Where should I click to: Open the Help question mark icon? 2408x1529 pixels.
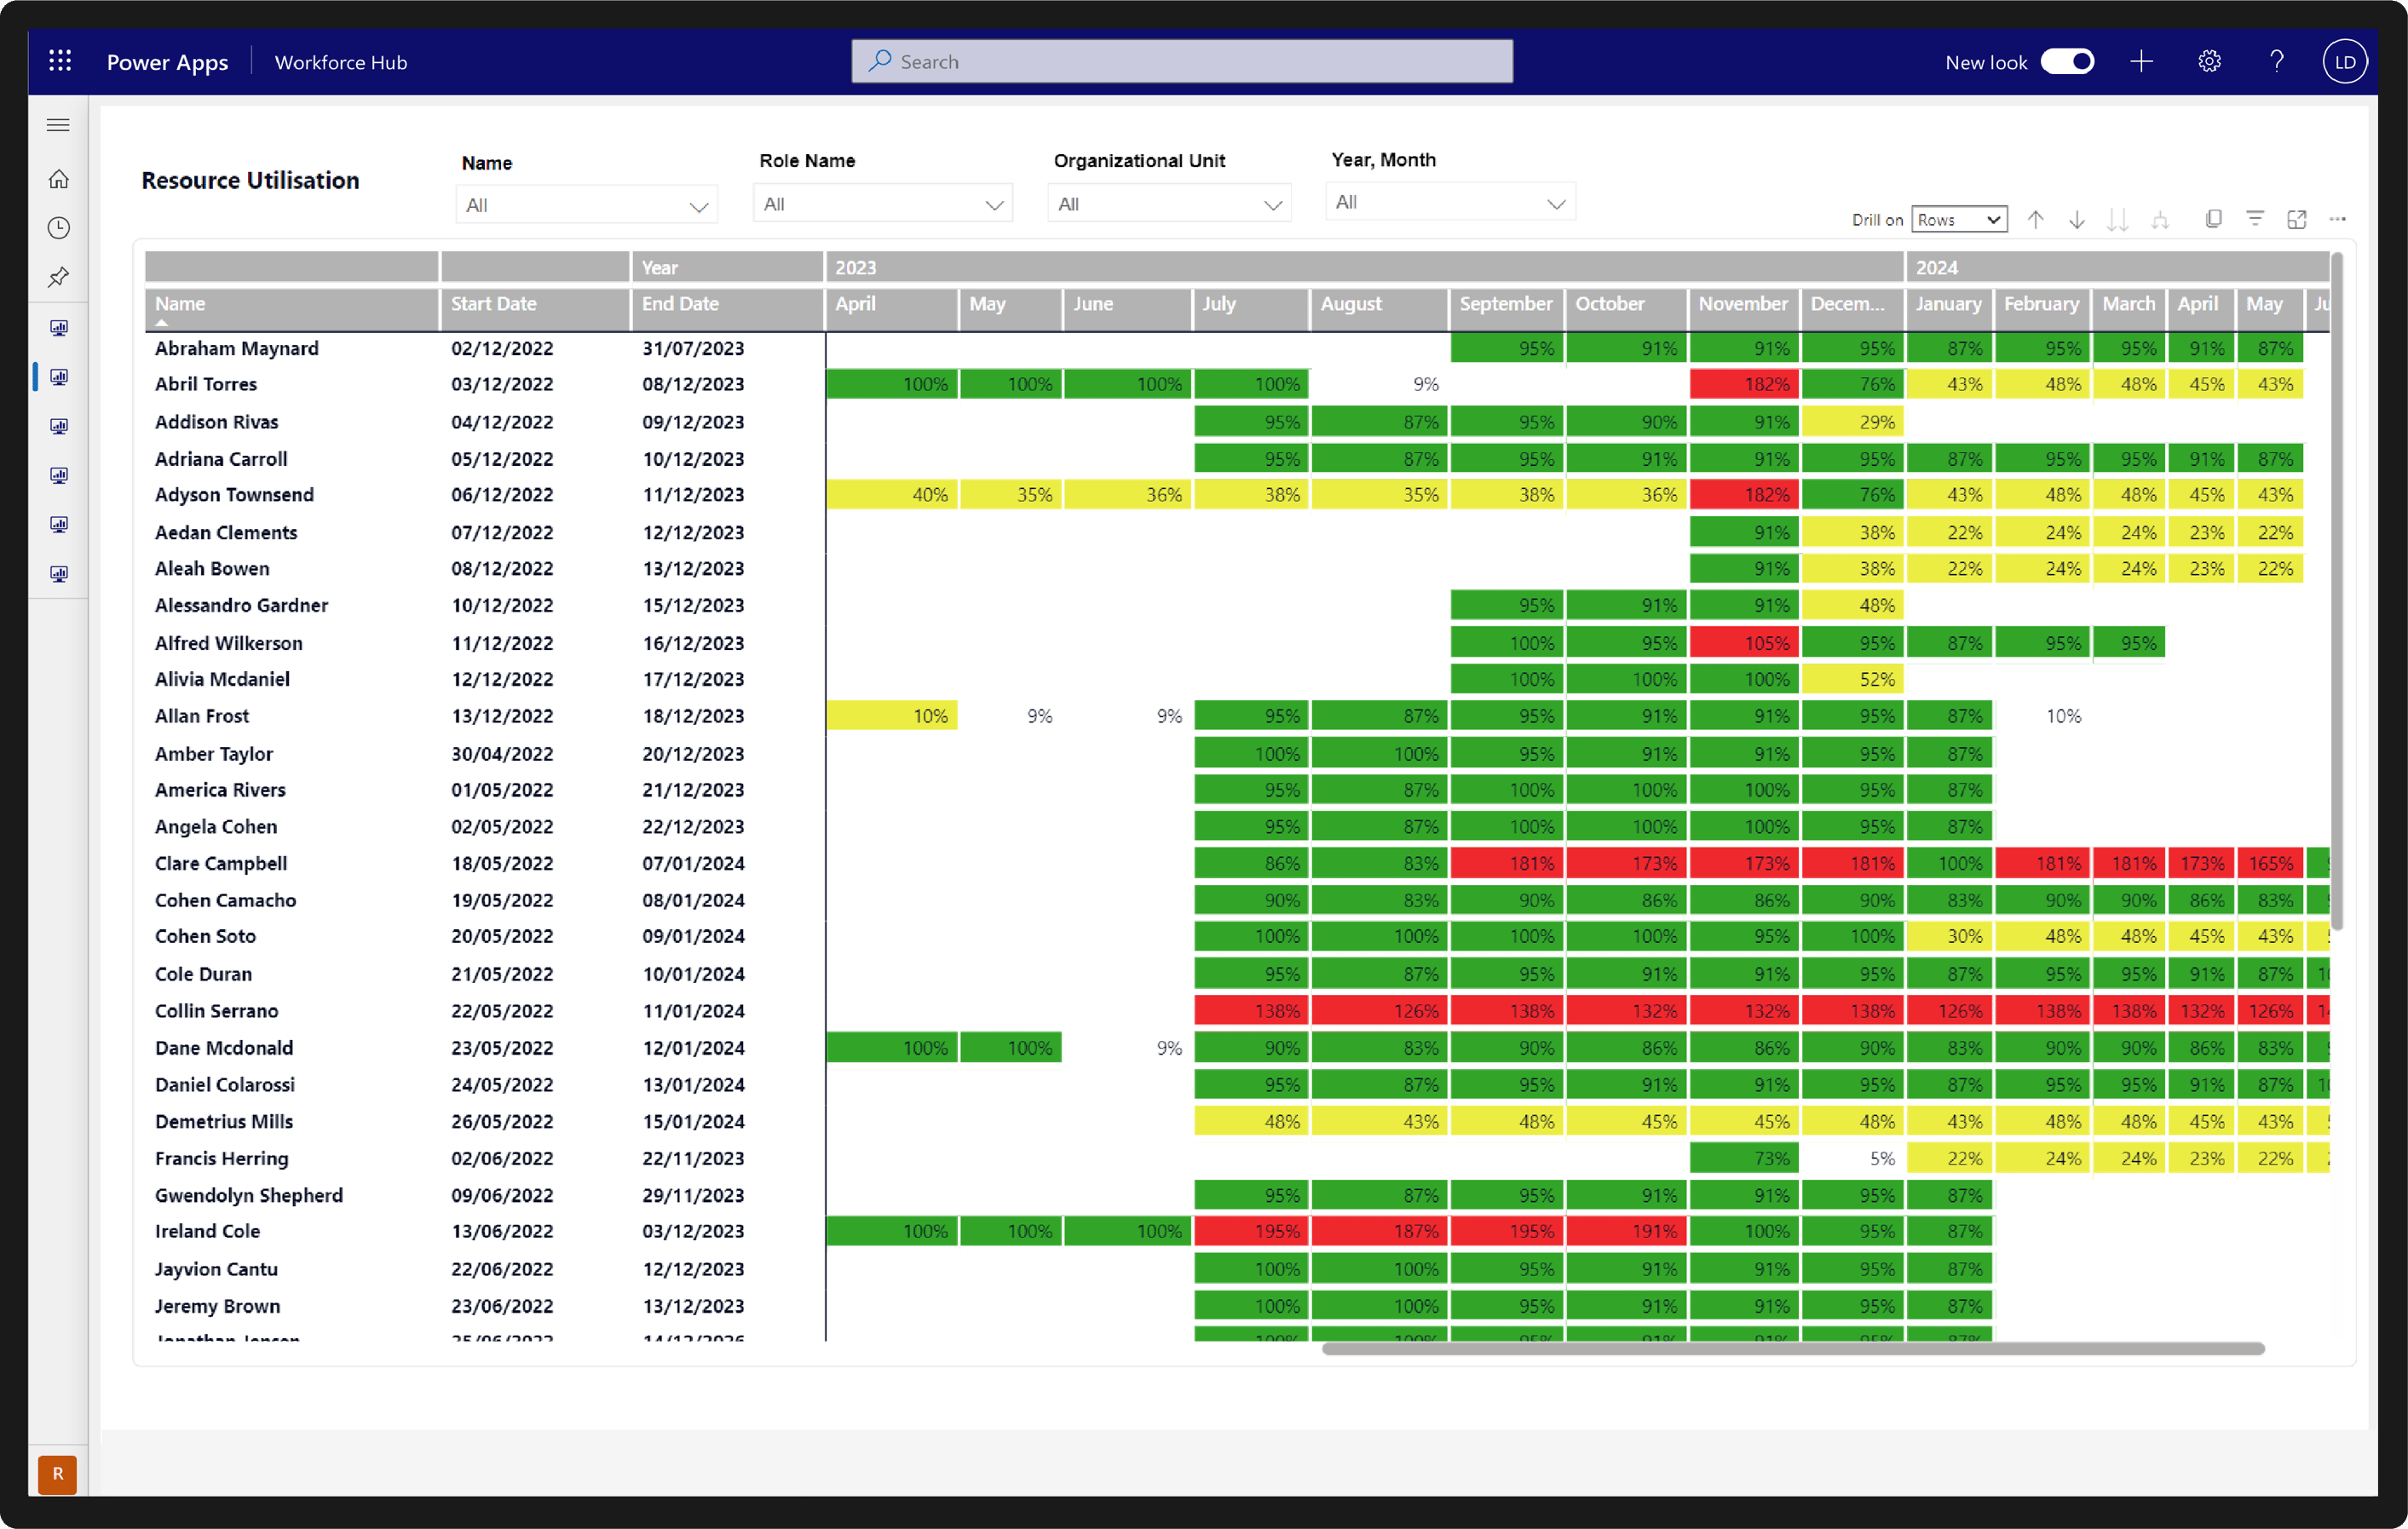(x=2277, y=62)
